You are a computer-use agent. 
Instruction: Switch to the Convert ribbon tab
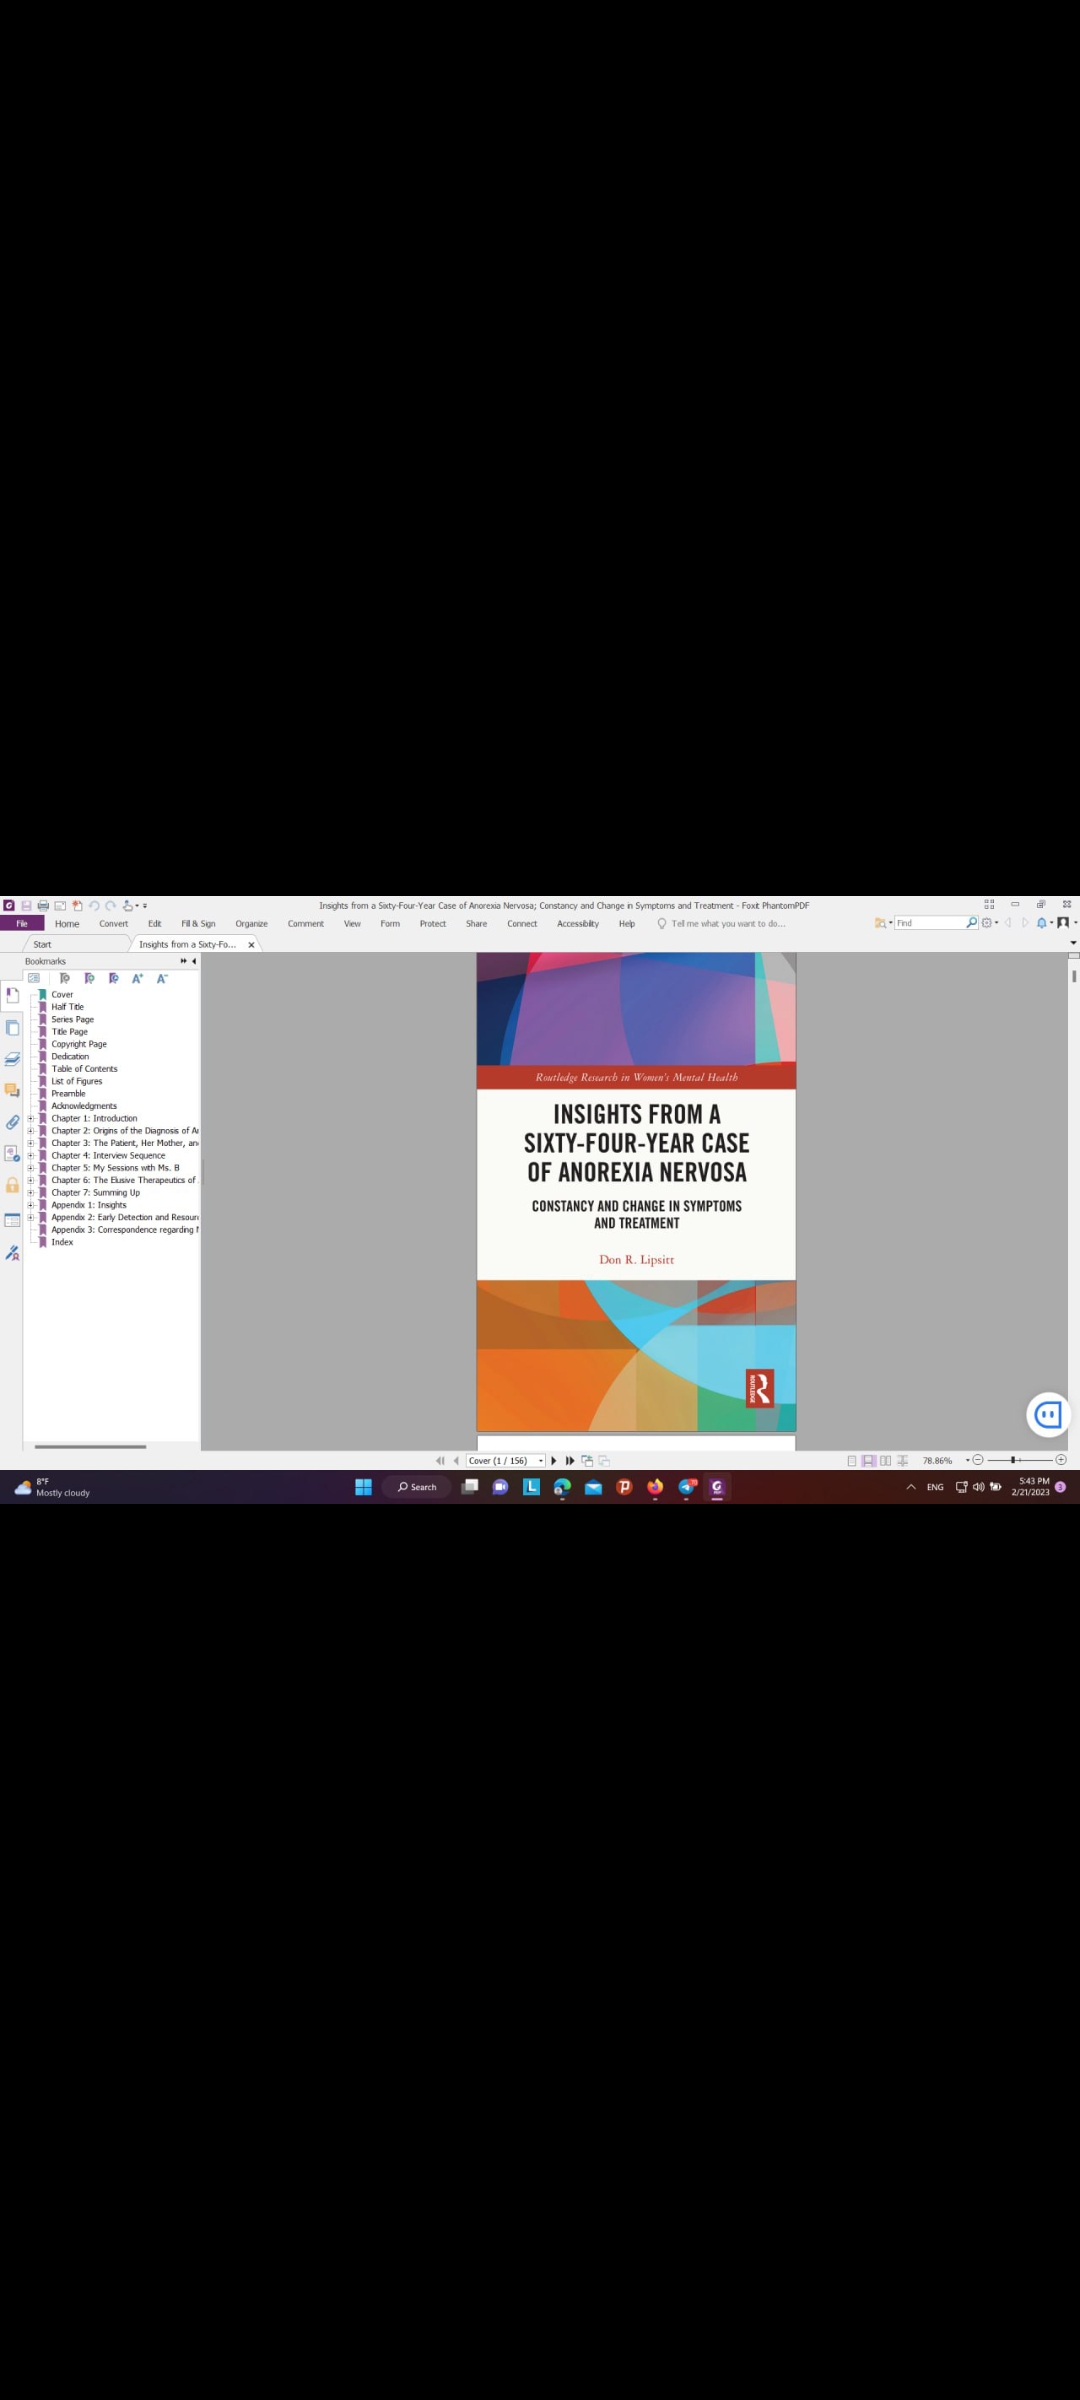pos(113,923)
